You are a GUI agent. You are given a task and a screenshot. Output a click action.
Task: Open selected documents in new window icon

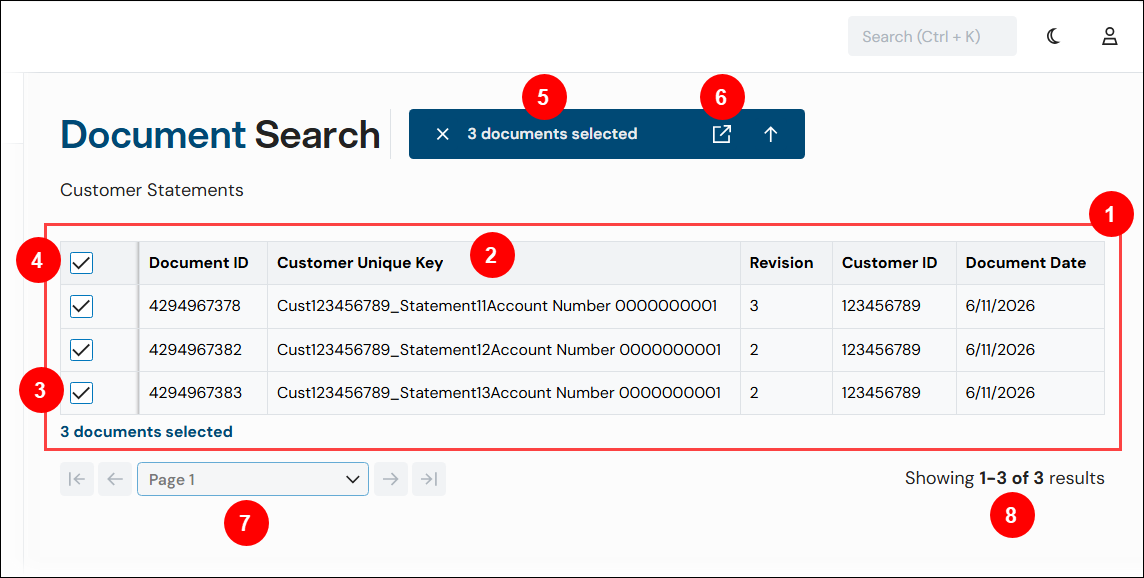[x=721, y=134]
